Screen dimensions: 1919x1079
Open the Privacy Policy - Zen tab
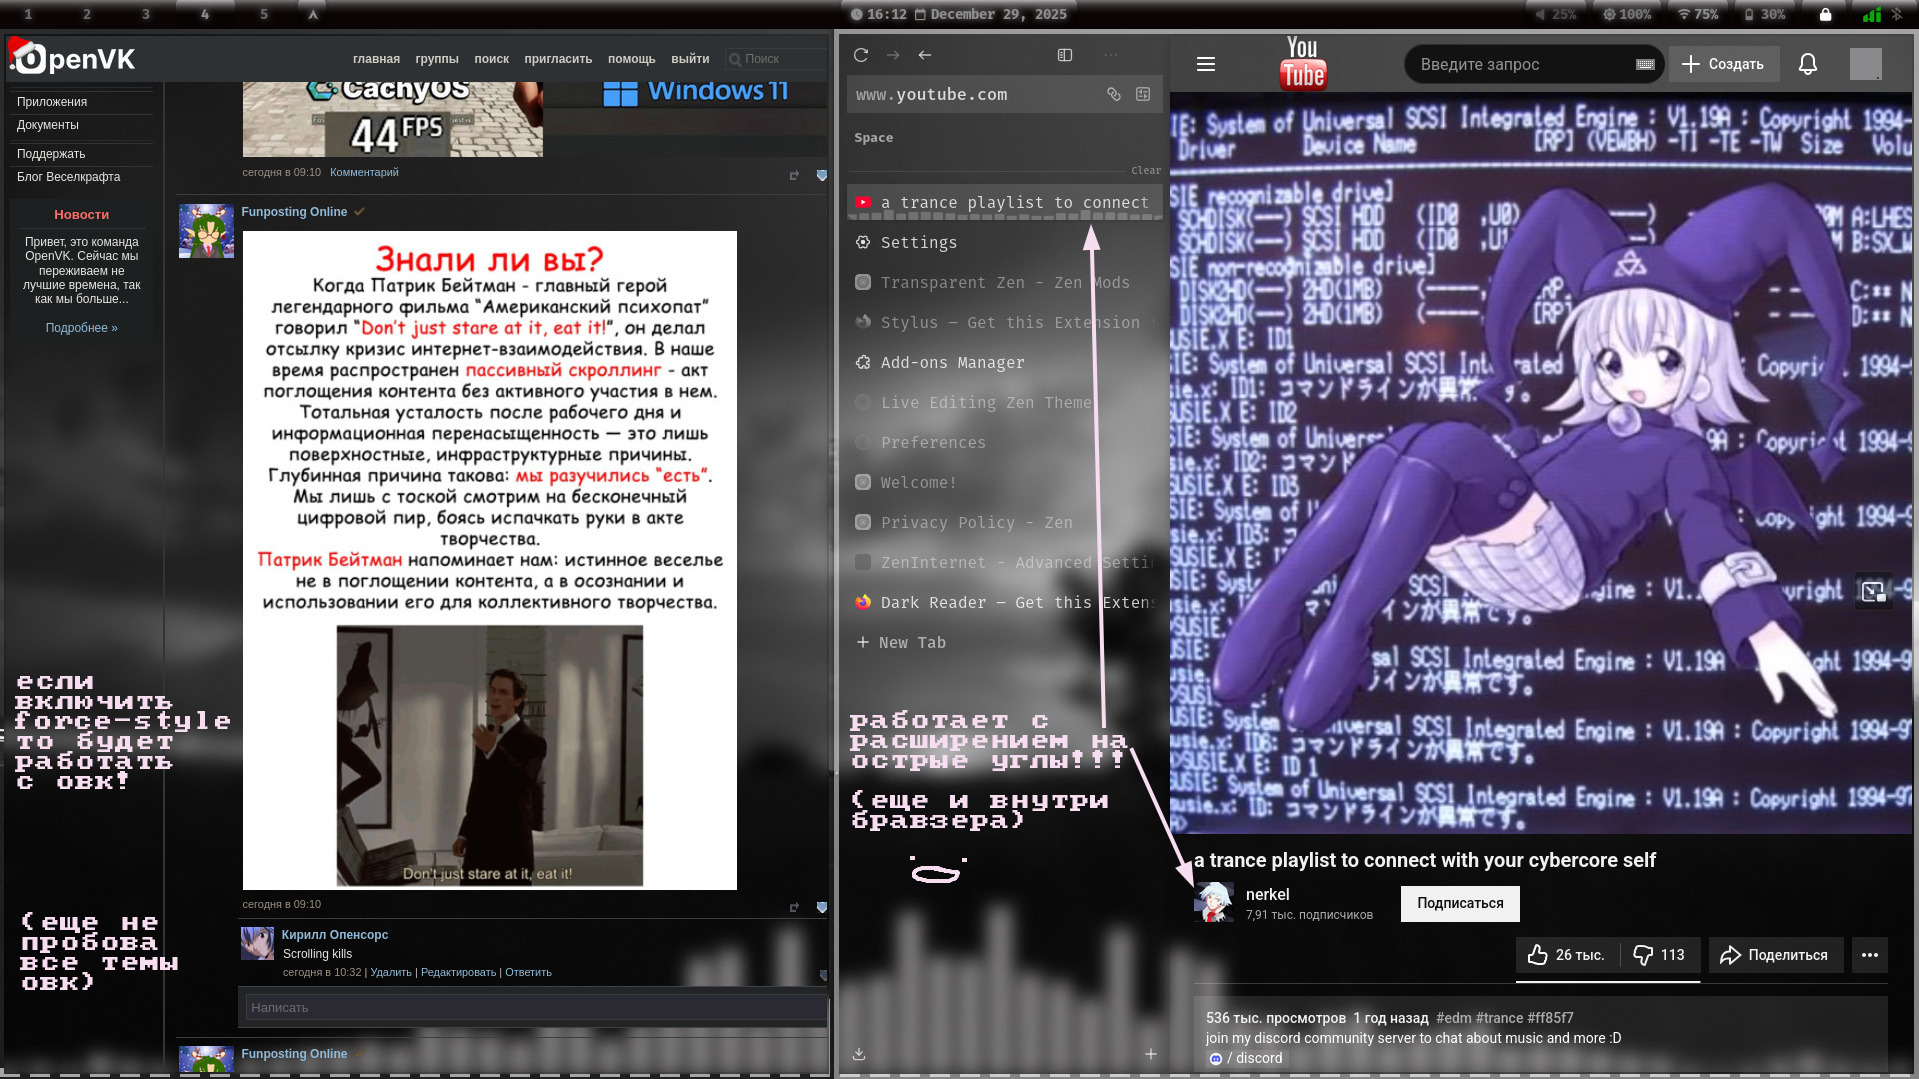click(x=1004, y=522)
